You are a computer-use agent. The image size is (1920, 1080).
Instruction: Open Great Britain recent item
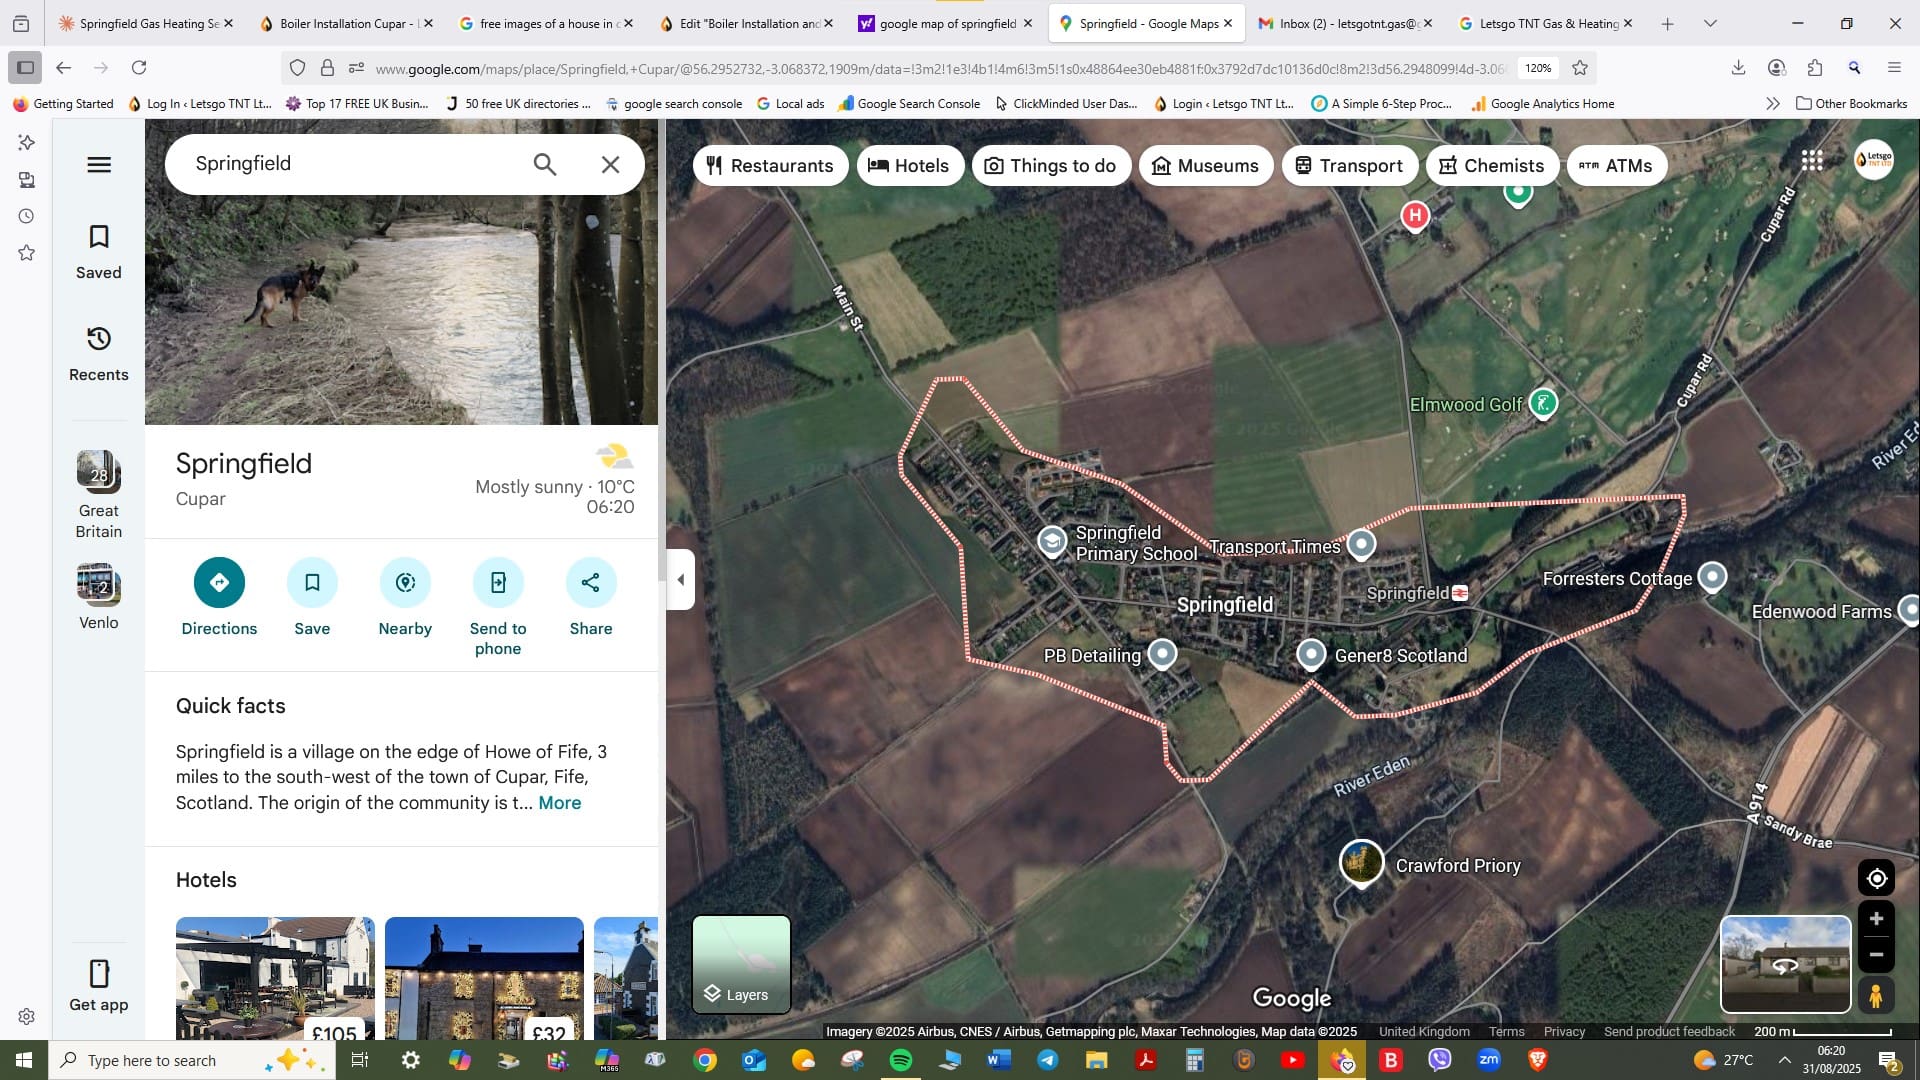[x=99, y=495]
